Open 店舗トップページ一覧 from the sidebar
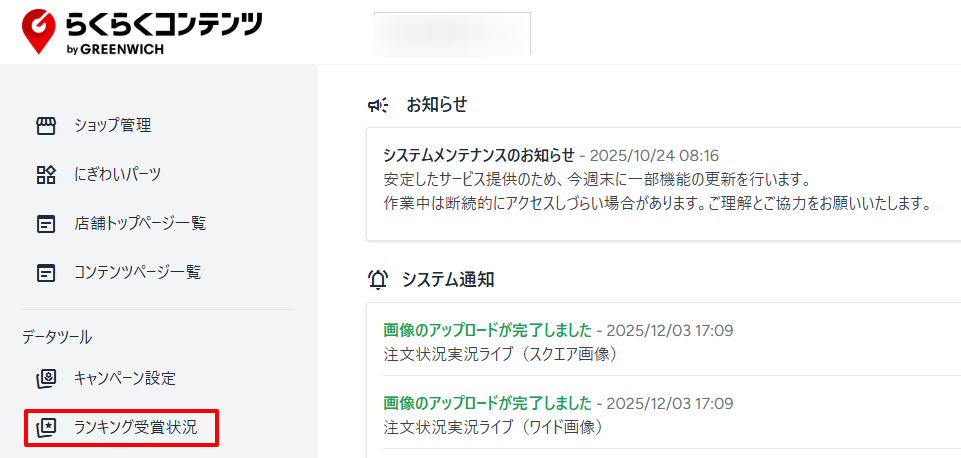The image size is (961, 458). point(140,223)
